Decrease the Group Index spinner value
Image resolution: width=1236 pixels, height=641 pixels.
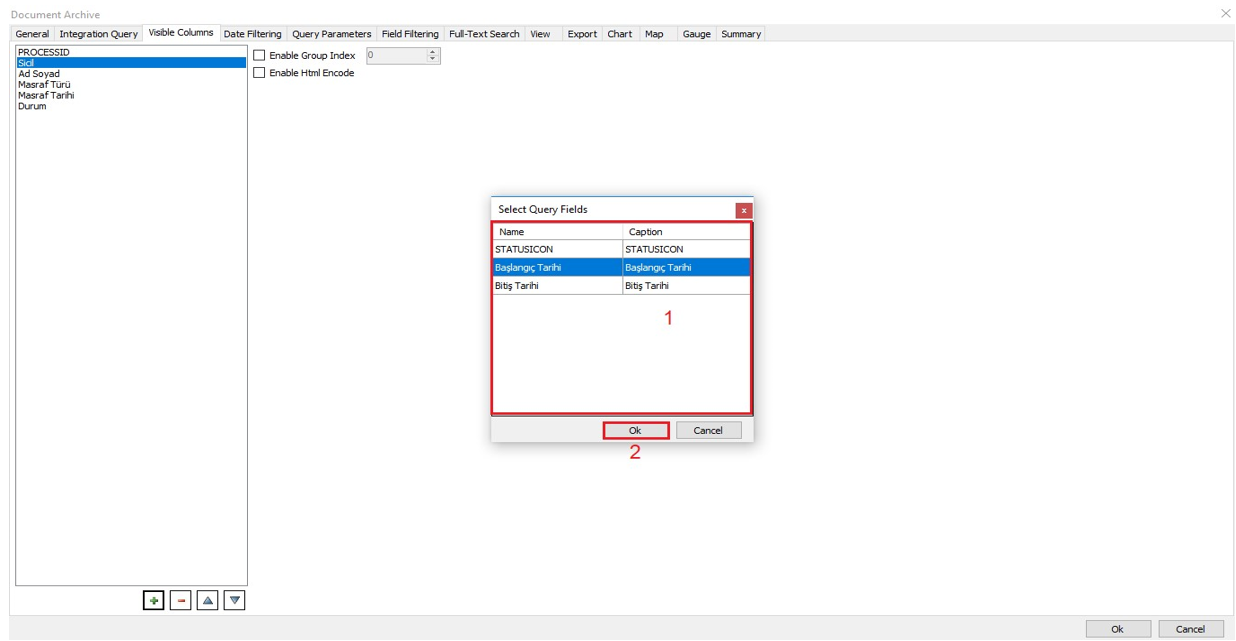click(x=433, y=60)
